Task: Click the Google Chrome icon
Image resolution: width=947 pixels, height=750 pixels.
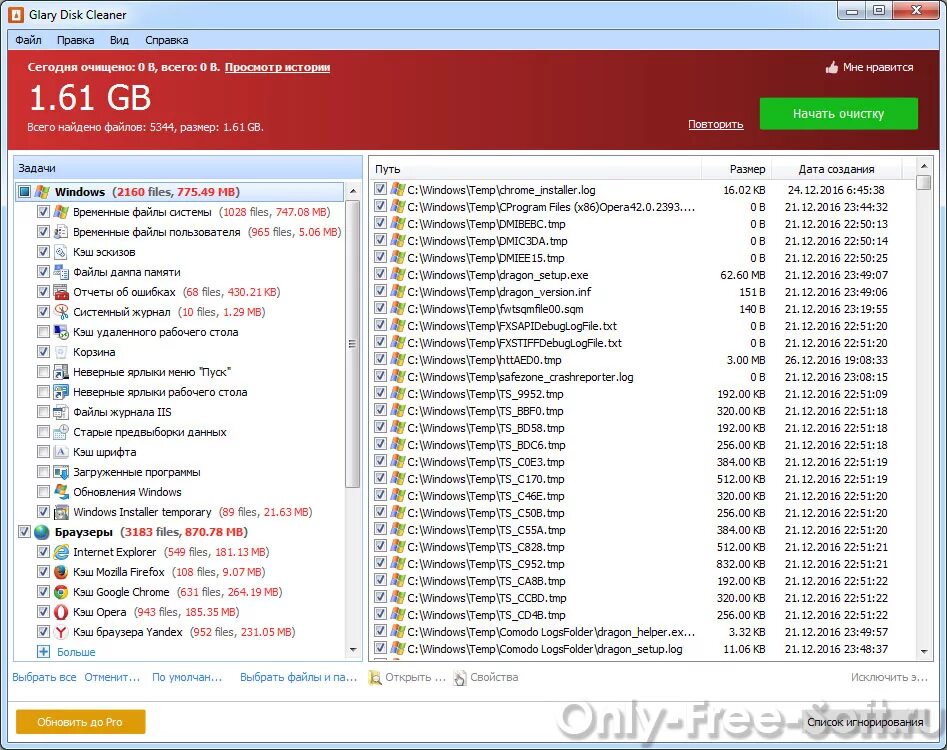Action: 61,592
